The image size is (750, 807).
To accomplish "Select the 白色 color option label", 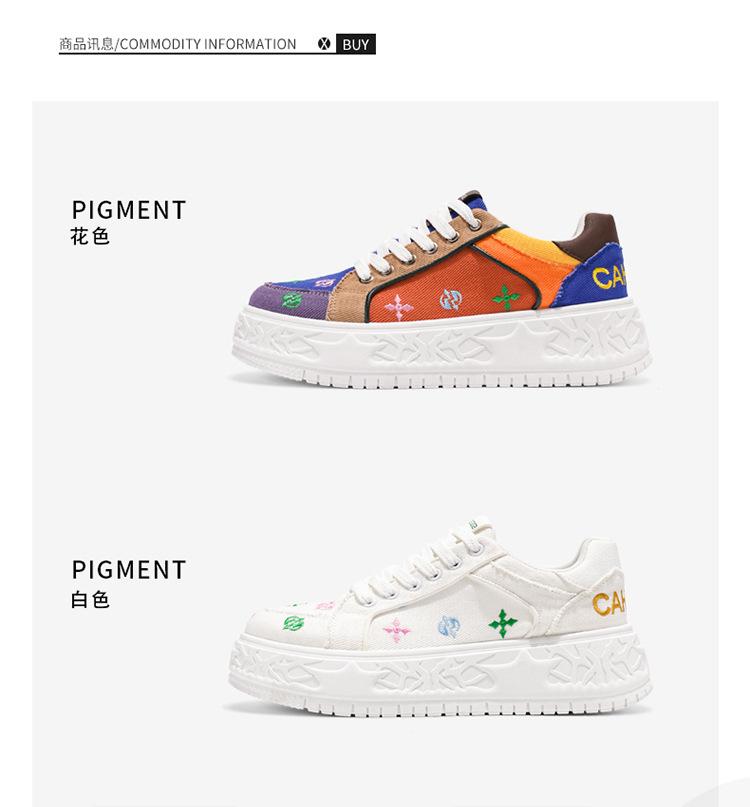I will tap(90, 600).
